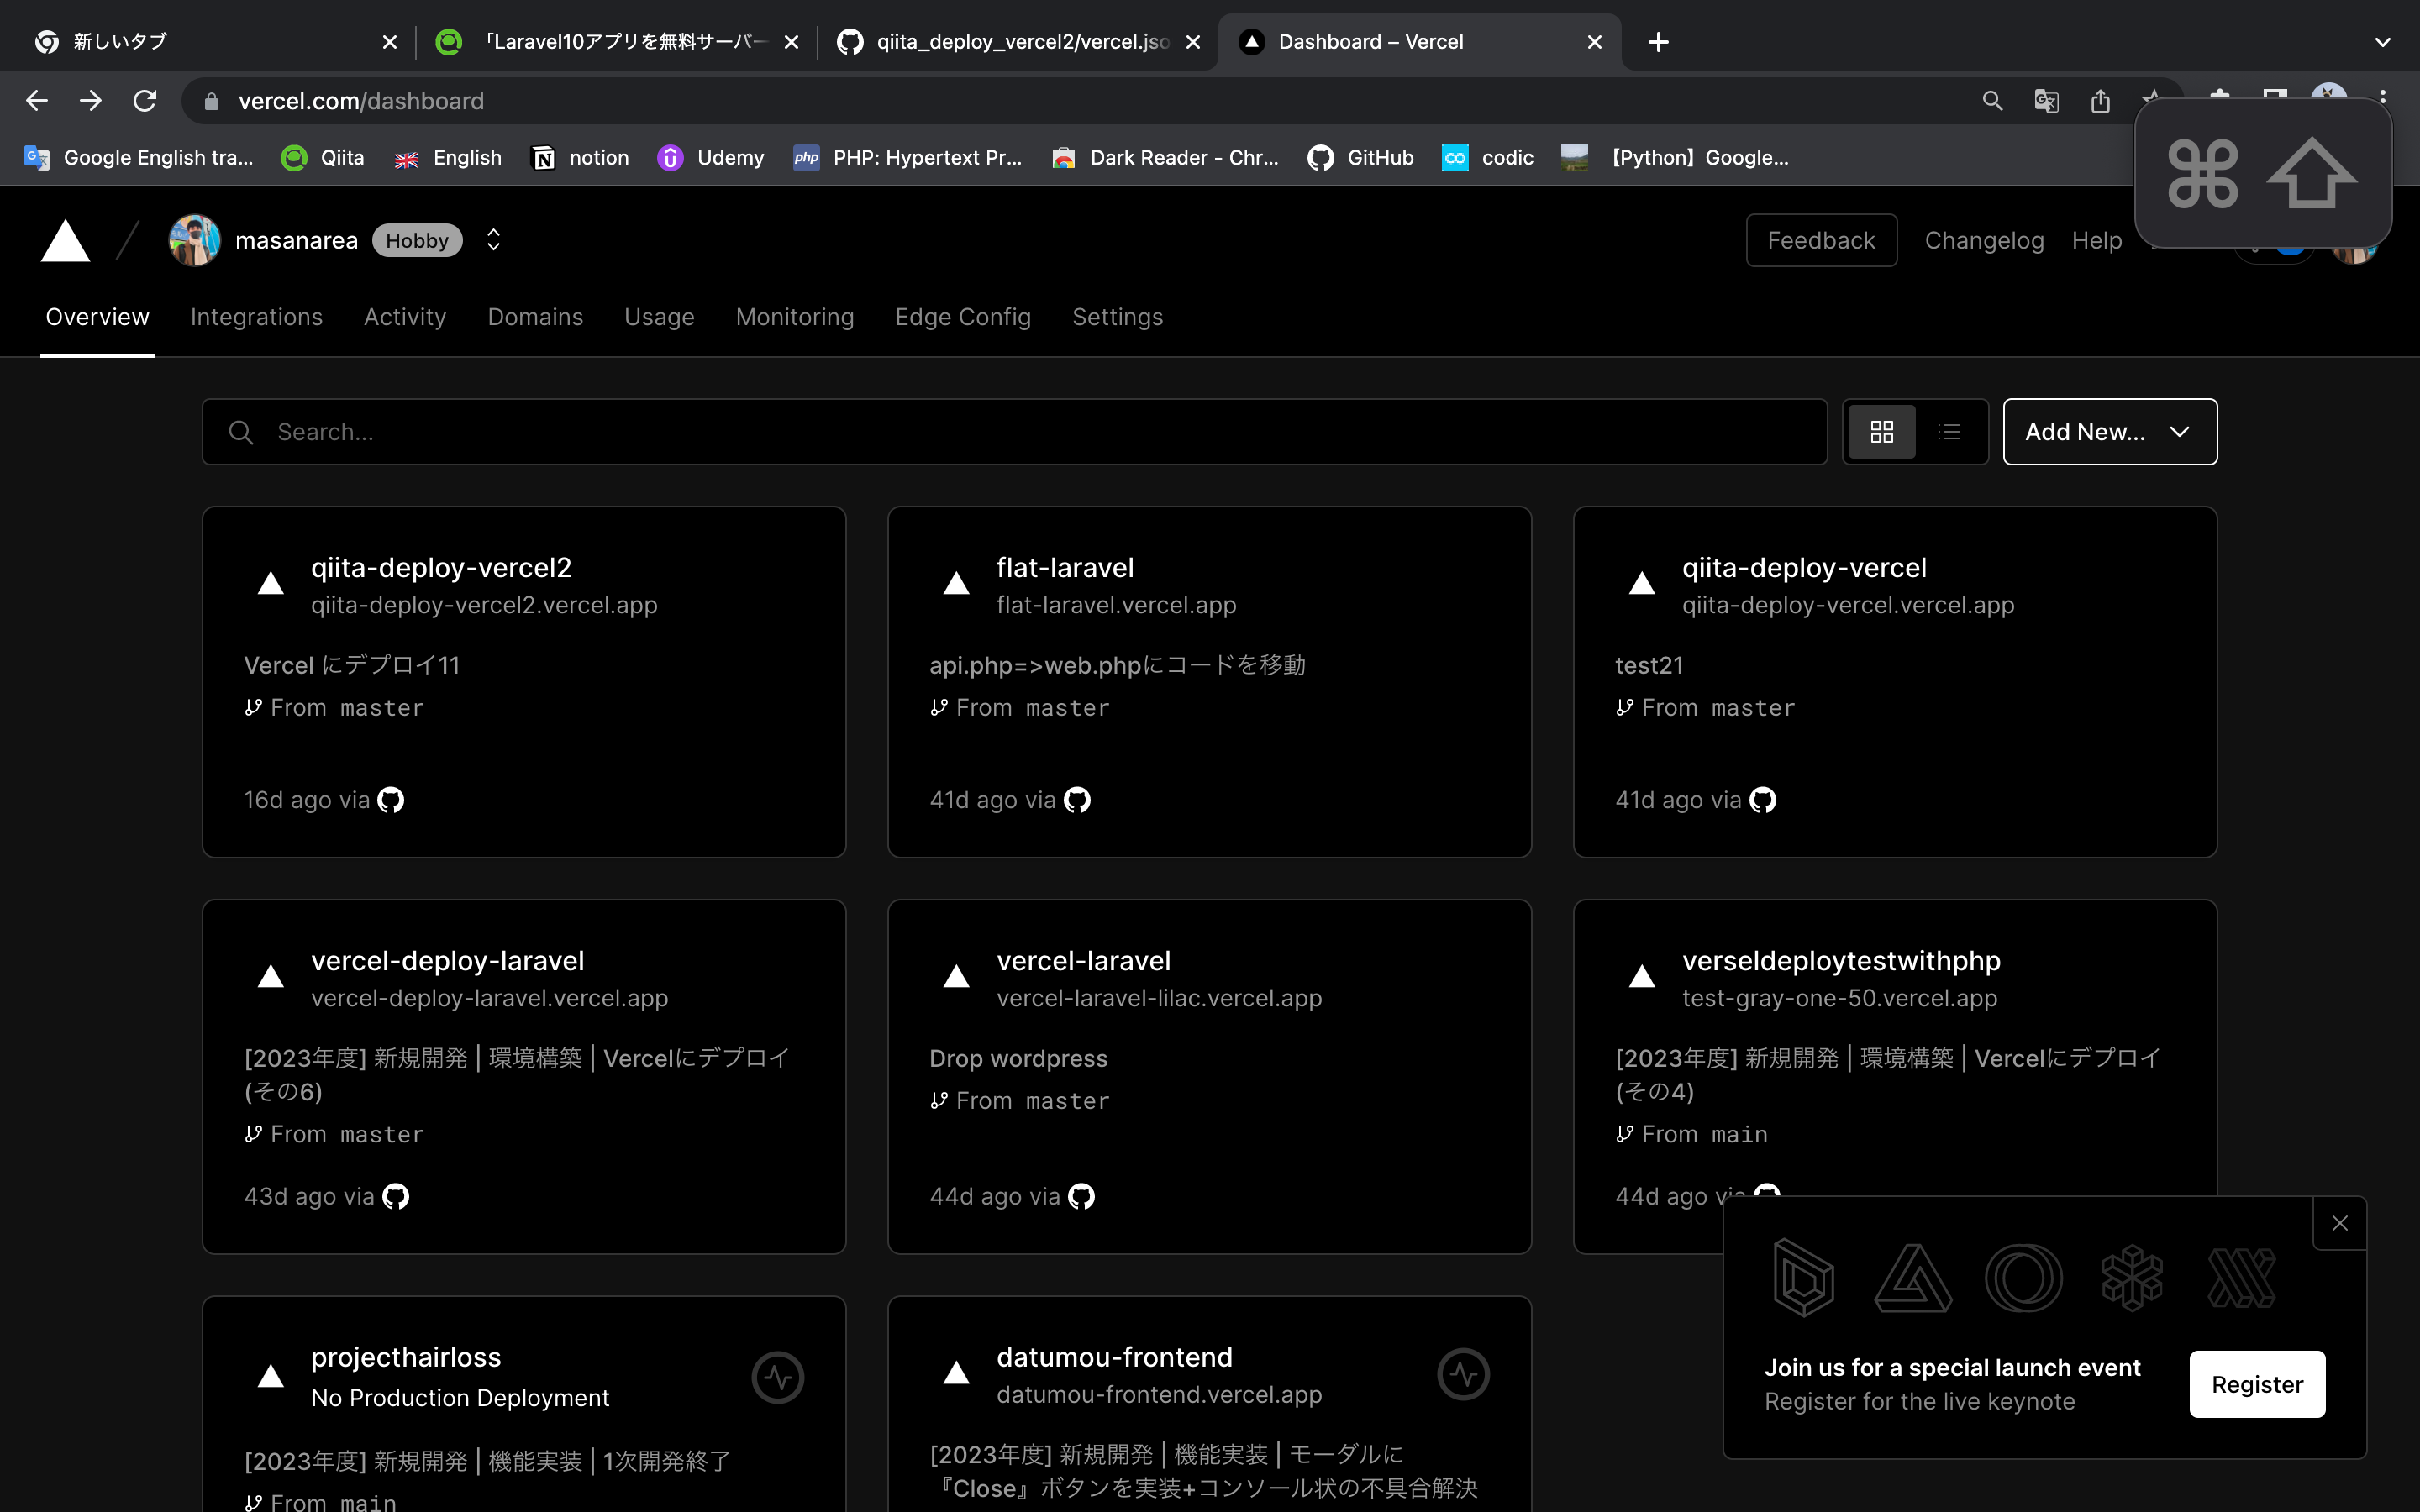Focus the project Search field

[1014, 432]
